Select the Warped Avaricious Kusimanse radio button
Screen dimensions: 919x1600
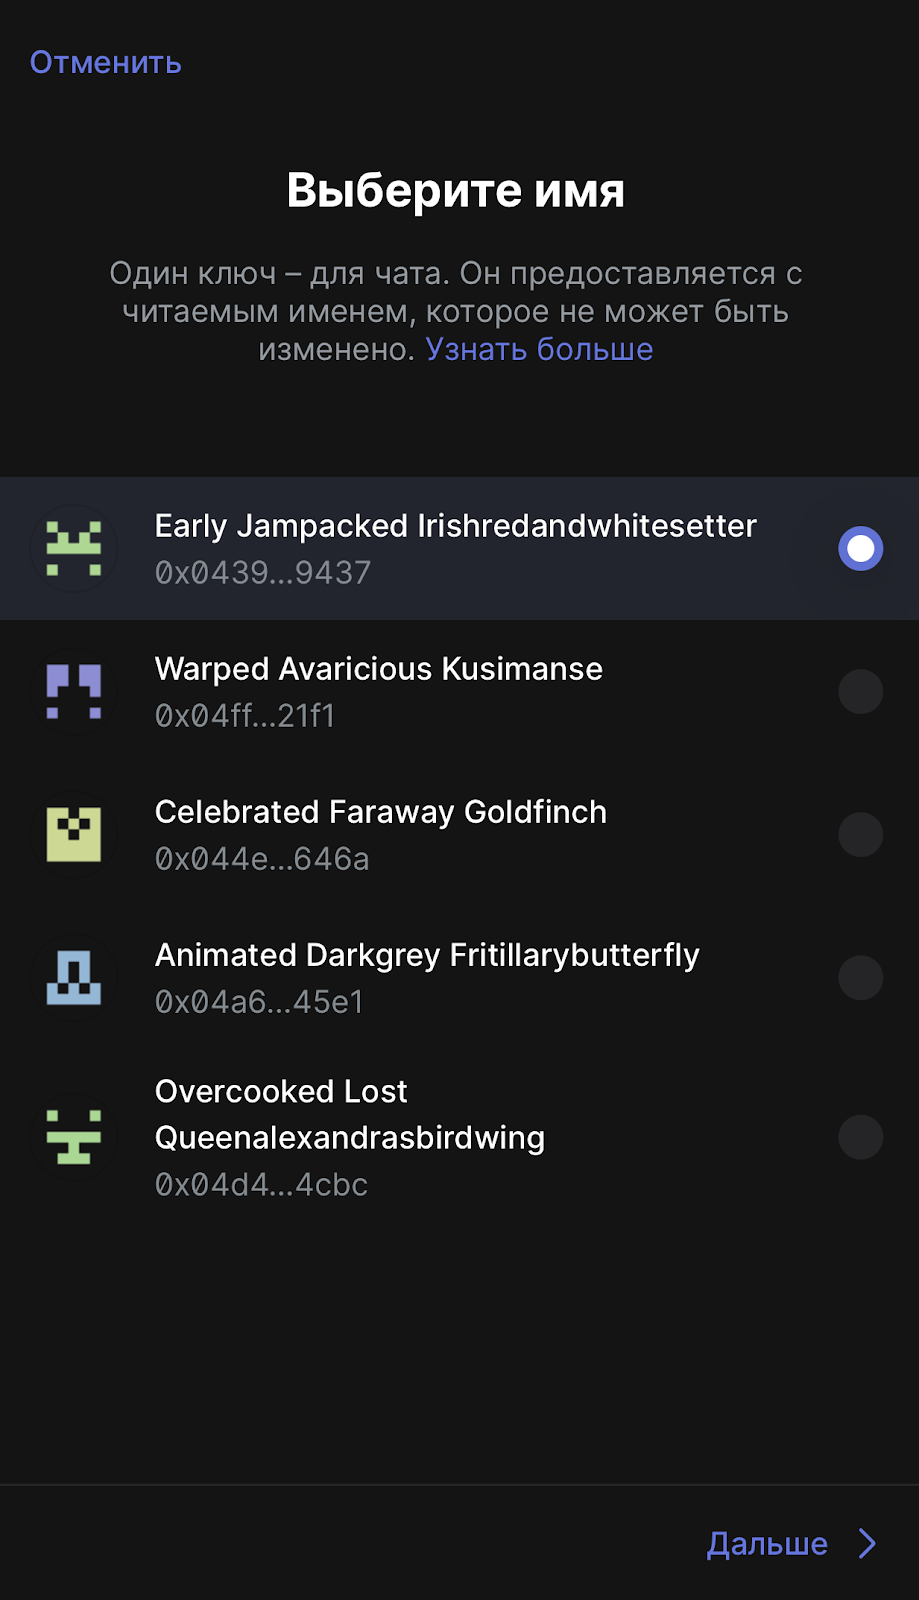pos(860,692)
